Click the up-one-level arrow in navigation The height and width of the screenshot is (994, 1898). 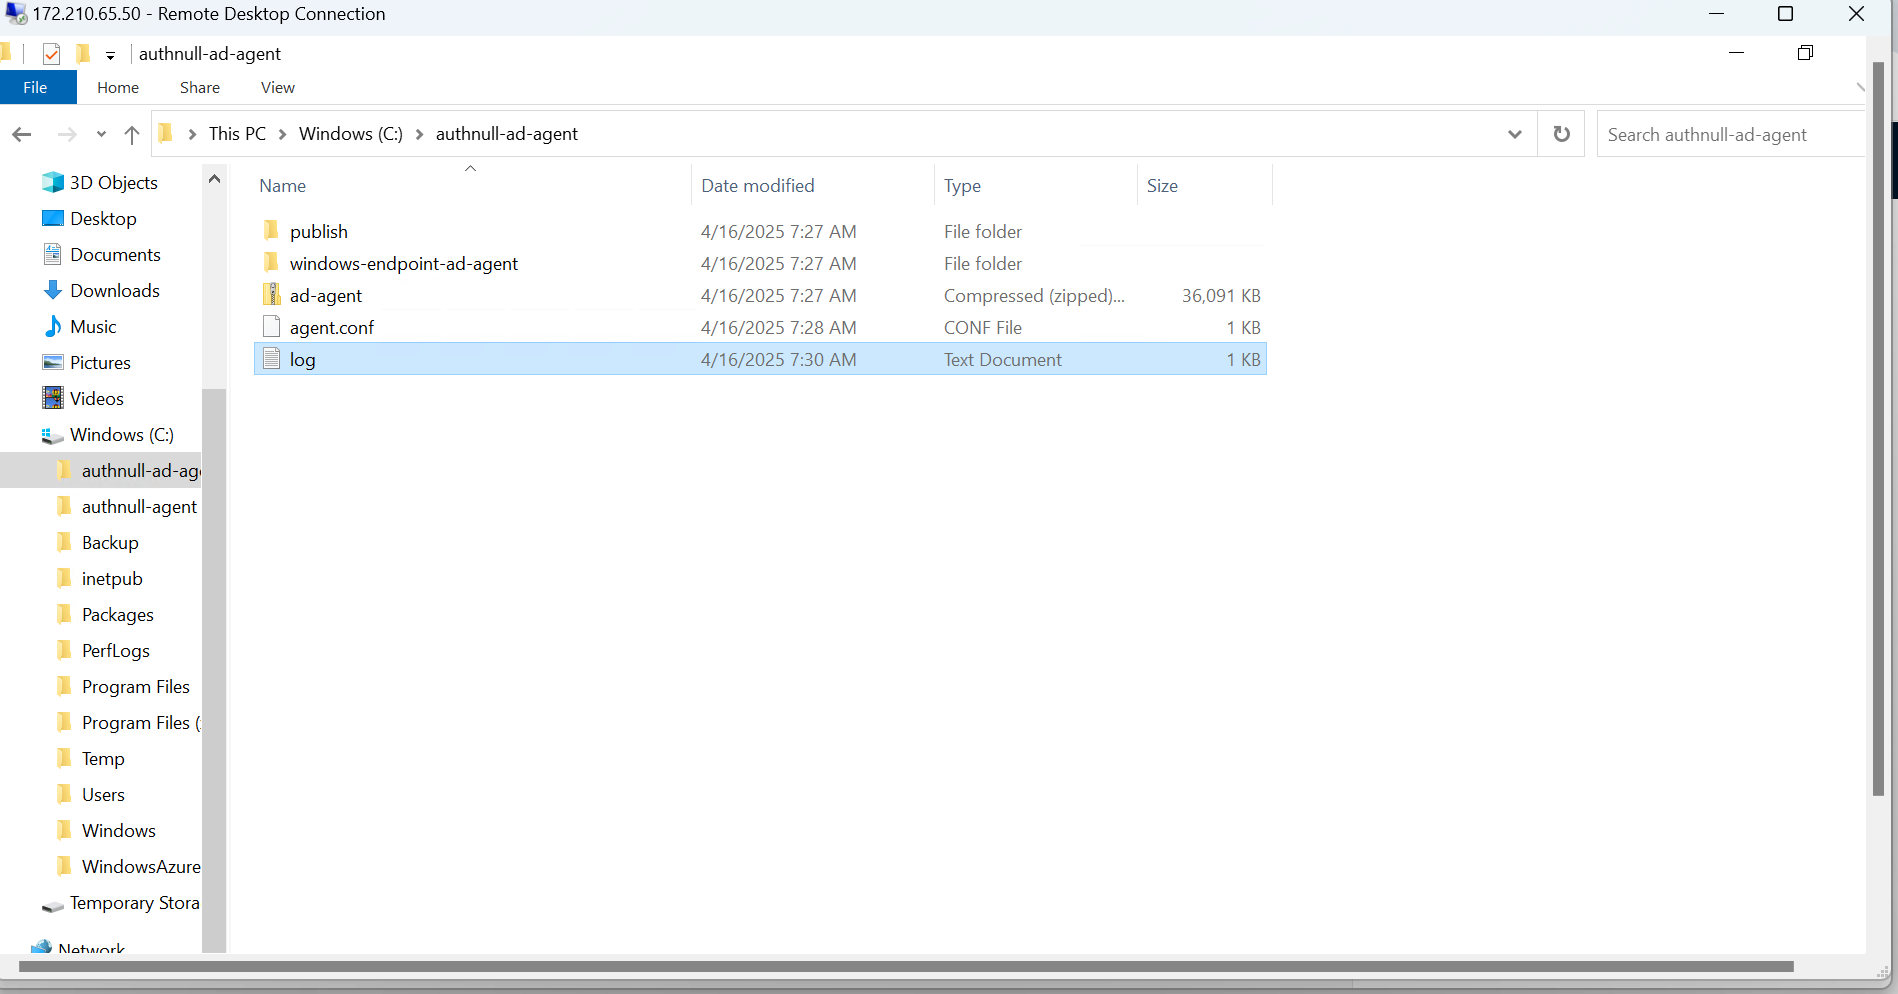tap(131, 134)
